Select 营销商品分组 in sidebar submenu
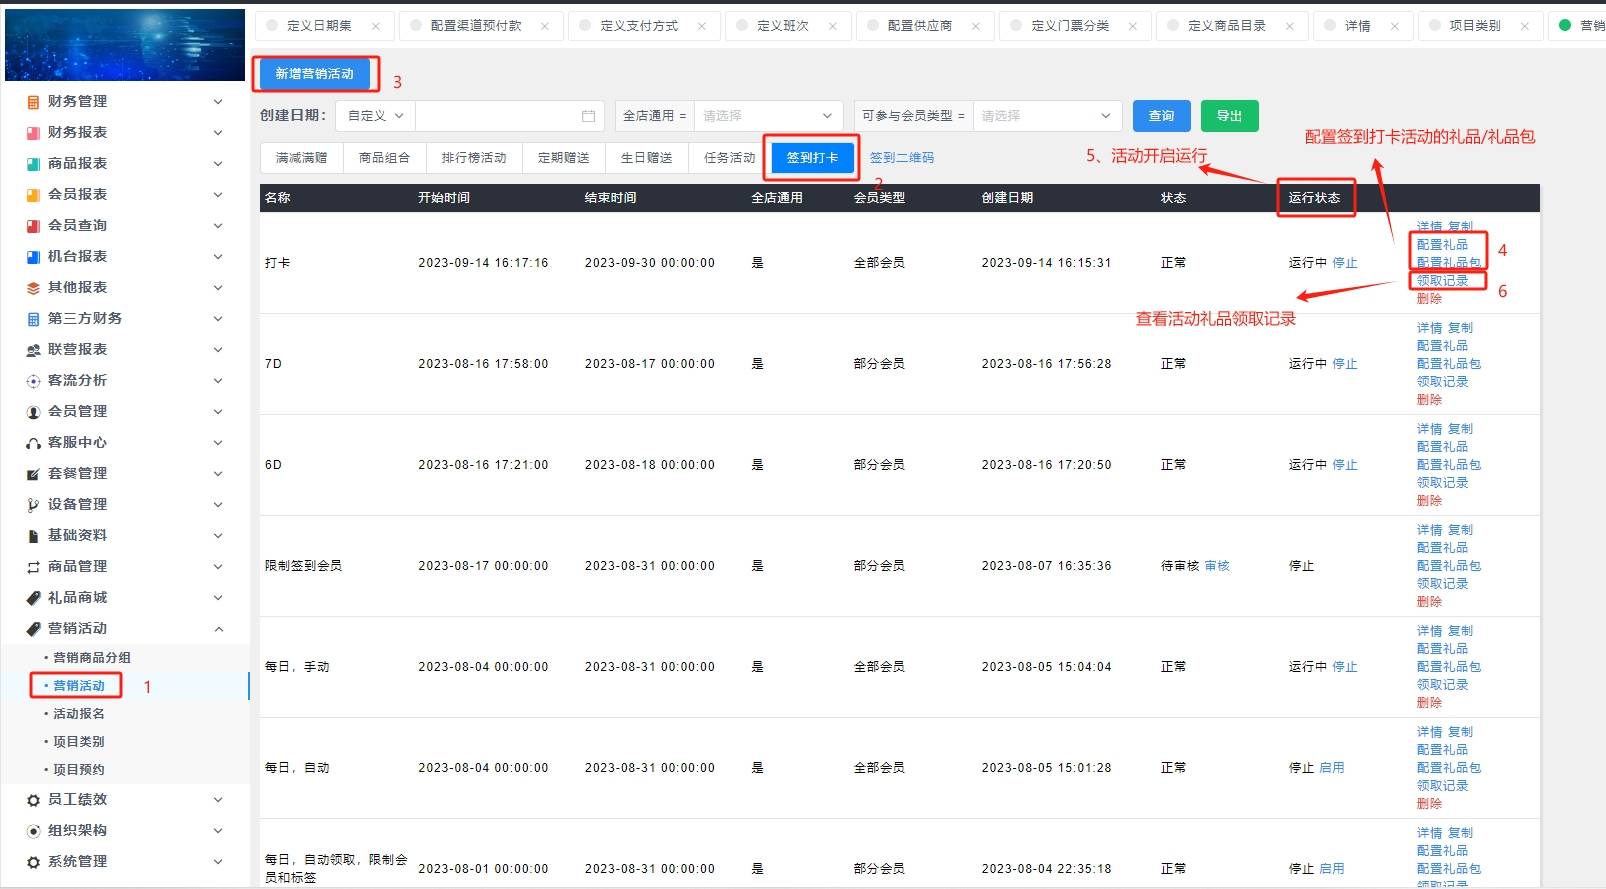 coord(92,658)
